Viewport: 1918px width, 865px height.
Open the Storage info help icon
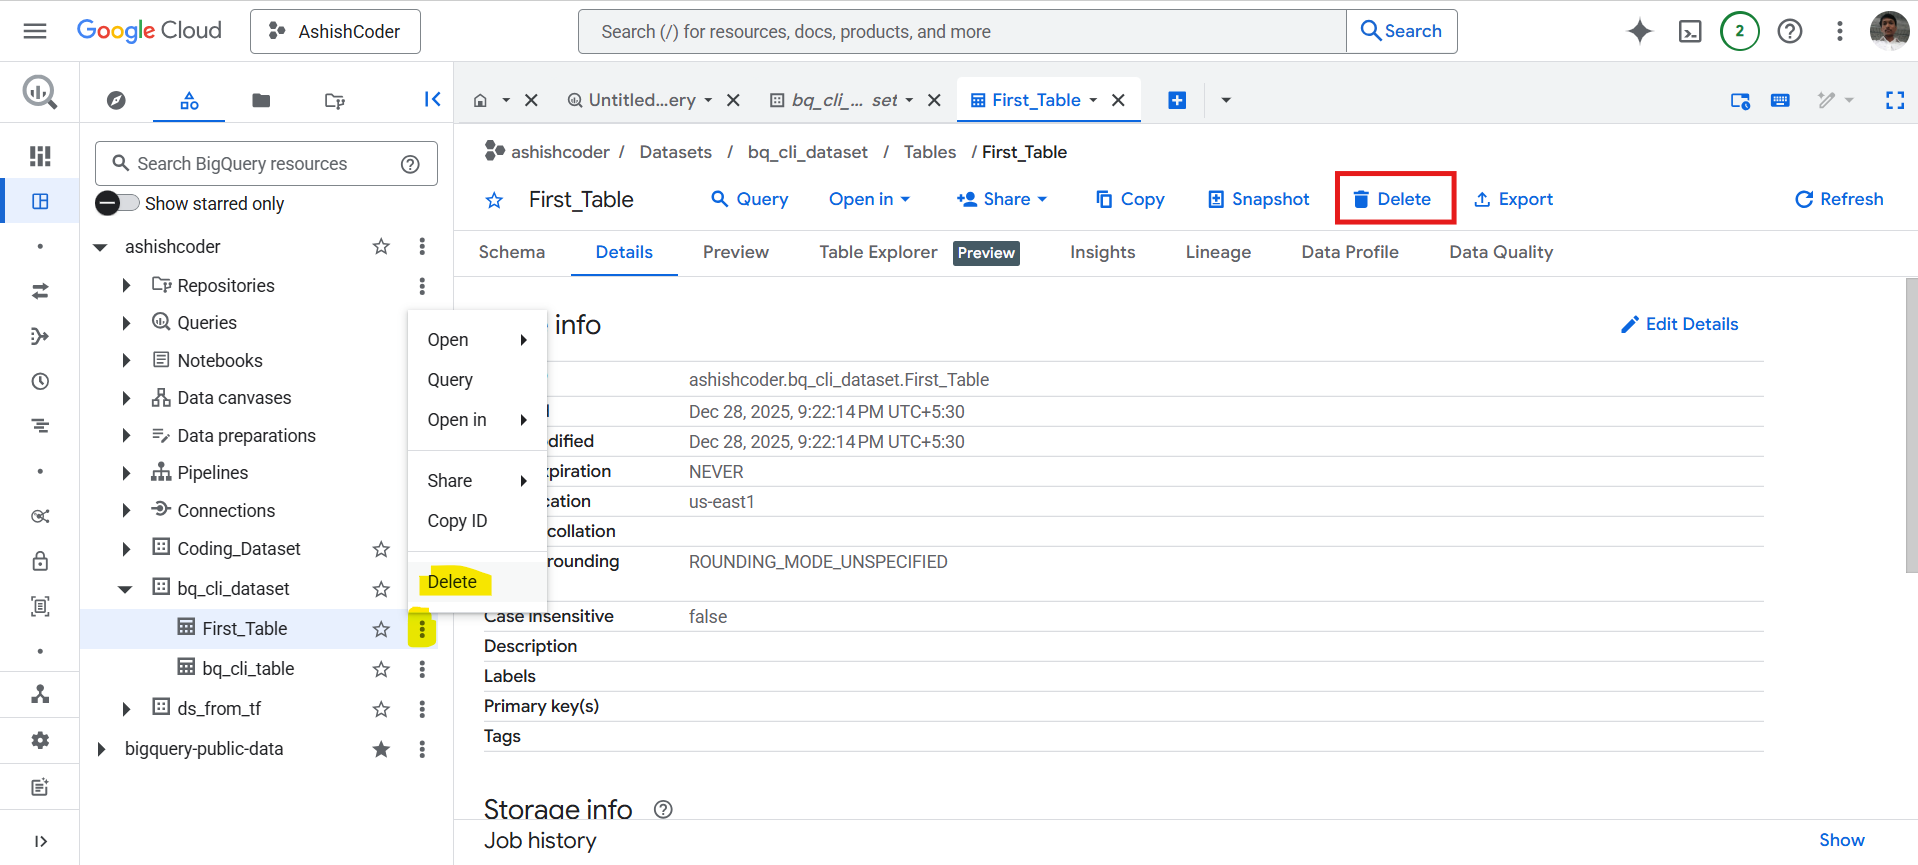(663, 809)
